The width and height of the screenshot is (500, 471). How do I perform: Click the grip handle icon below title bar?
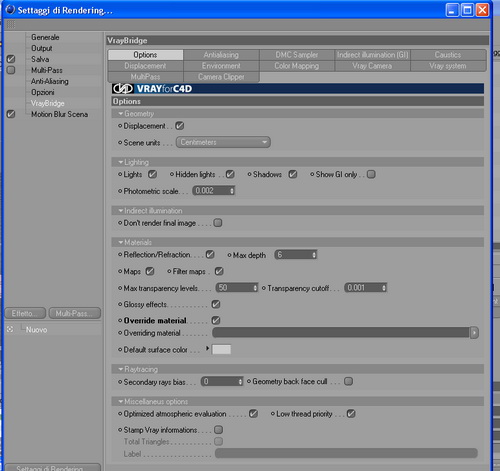tap(11, 24)
